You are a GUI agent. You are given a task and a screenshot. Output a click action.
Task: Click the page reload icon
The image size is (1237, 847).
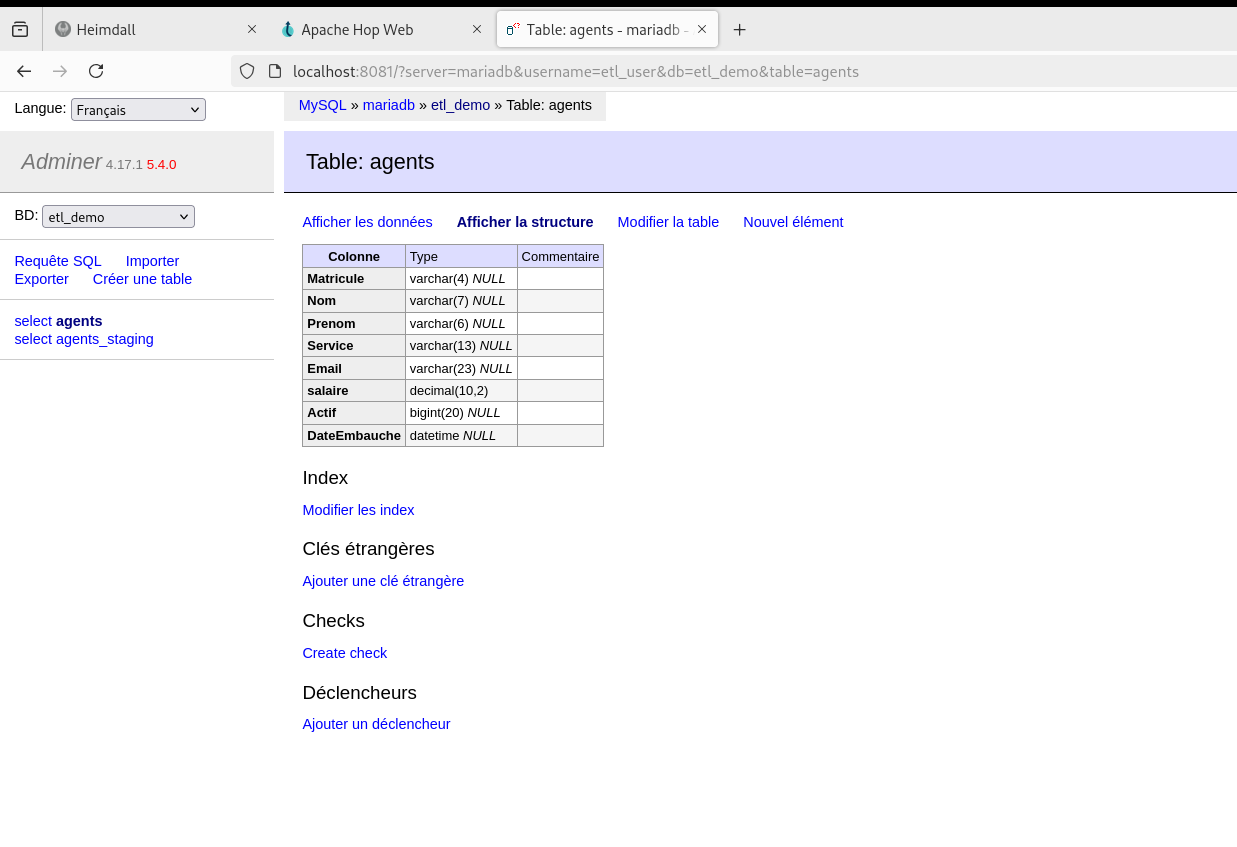[96, 71]
